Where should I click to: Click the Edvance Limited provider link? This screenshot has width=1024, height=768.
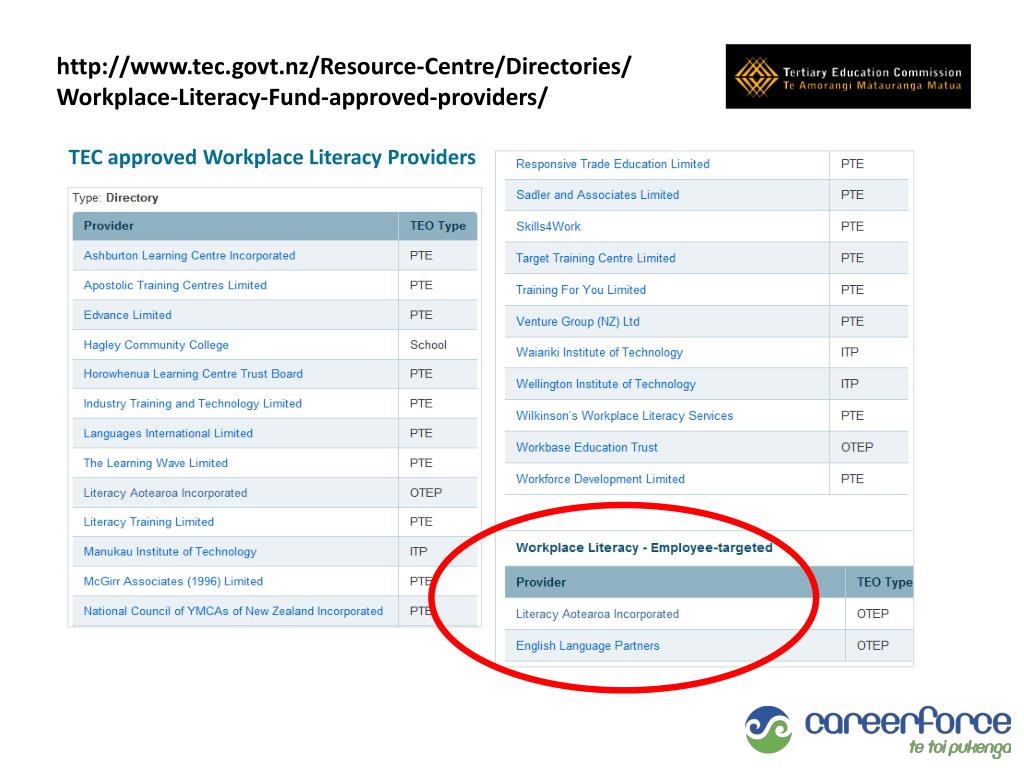tap(127, 315)
